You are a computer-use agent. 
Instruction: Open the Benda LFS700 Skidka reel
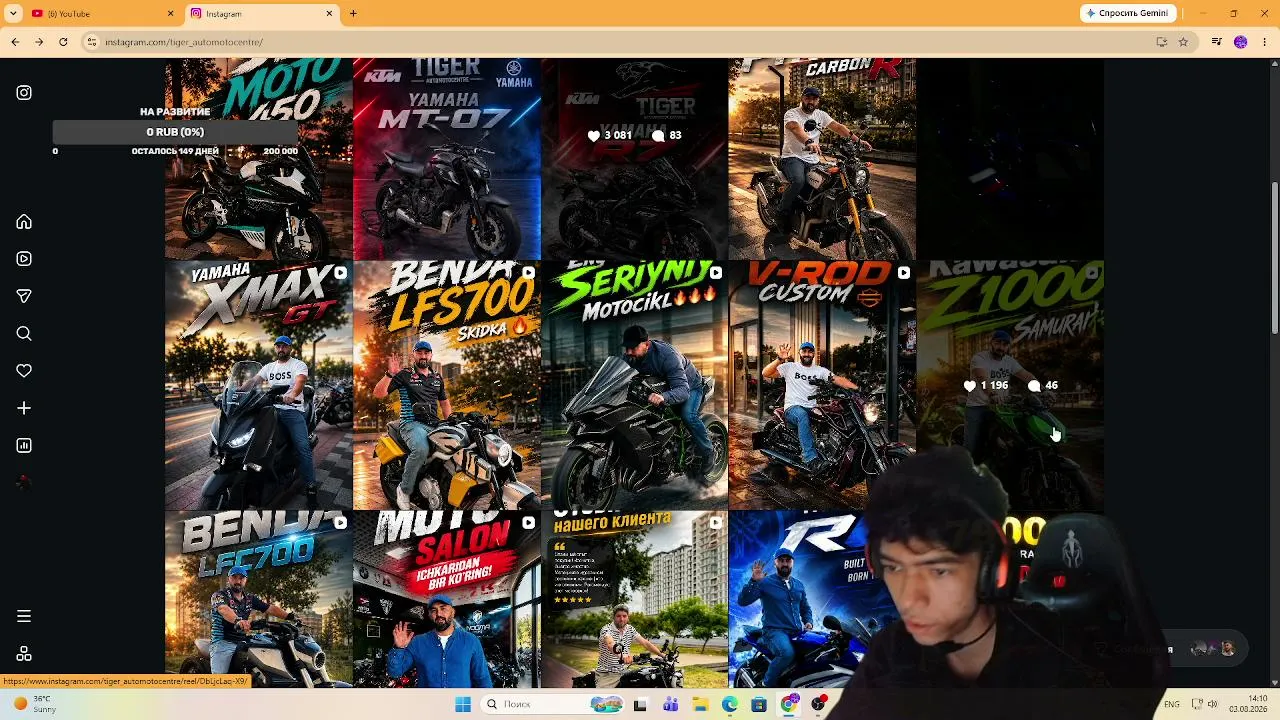[447, 386]
